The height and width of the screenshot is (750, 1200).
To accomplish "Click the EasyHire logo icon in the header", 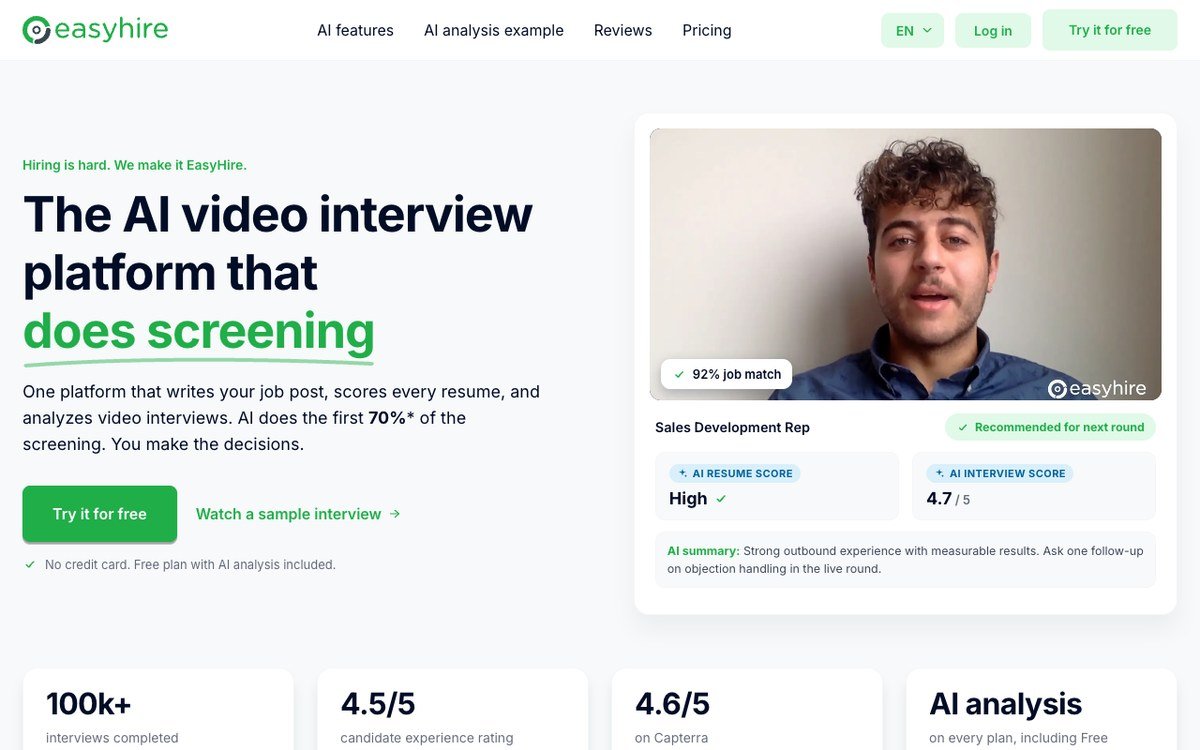I will click(36, 30).
